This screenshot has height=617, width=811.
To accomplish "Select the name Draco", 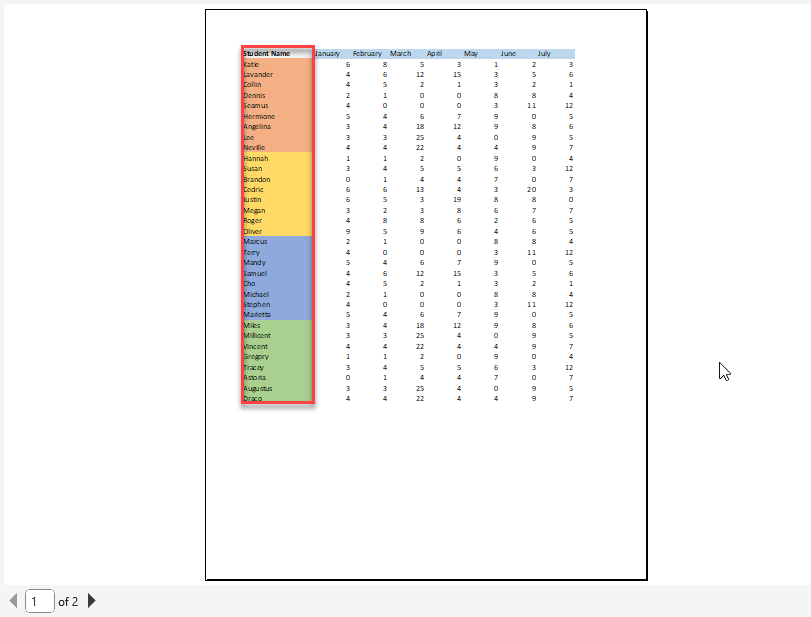I will [252, 399].
